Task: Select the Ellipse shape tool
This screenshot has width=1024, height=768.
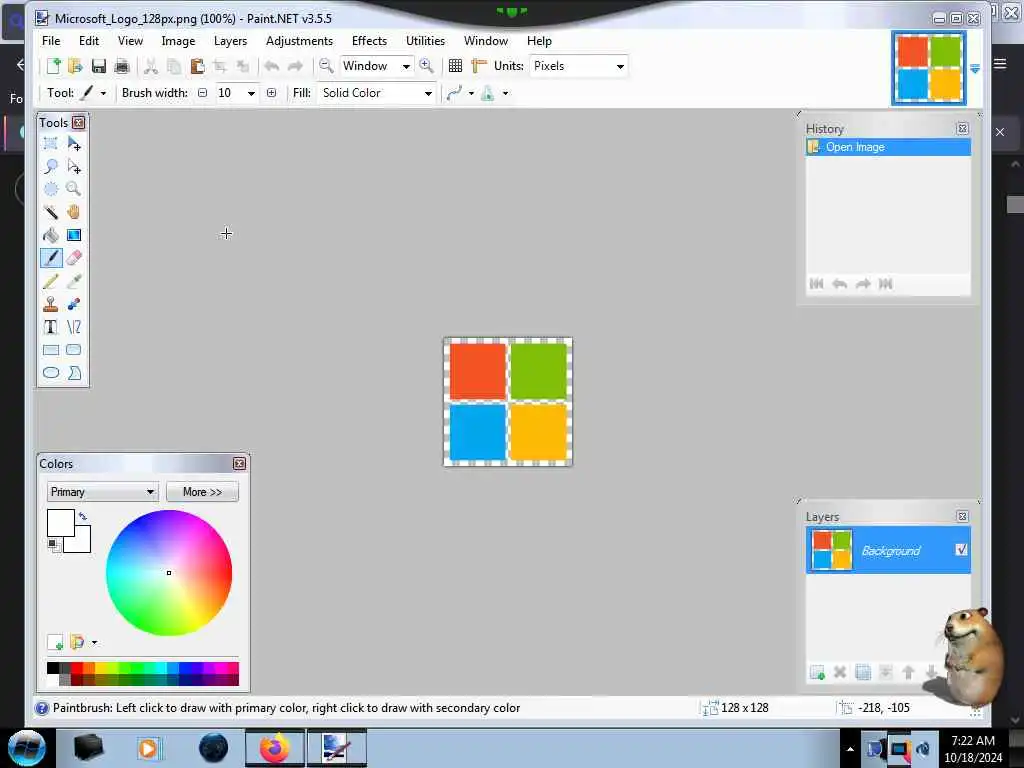Action: point(51,373)
